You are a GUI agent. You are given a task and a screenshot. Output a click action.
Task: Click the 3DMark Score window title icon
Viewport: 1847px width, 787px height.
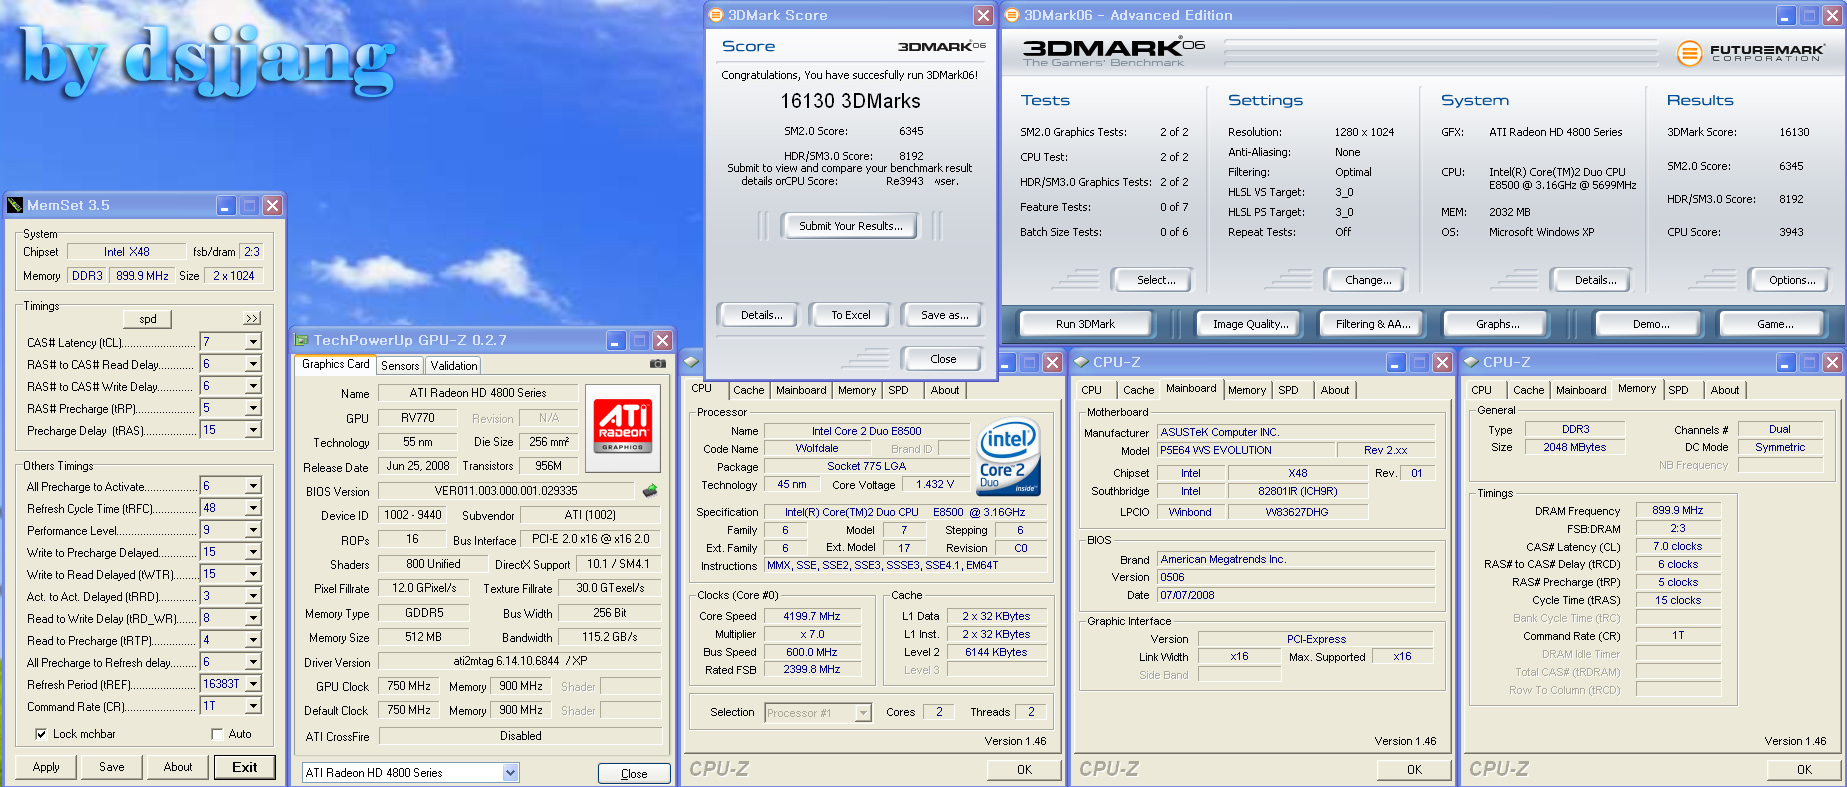coord(715,15)
